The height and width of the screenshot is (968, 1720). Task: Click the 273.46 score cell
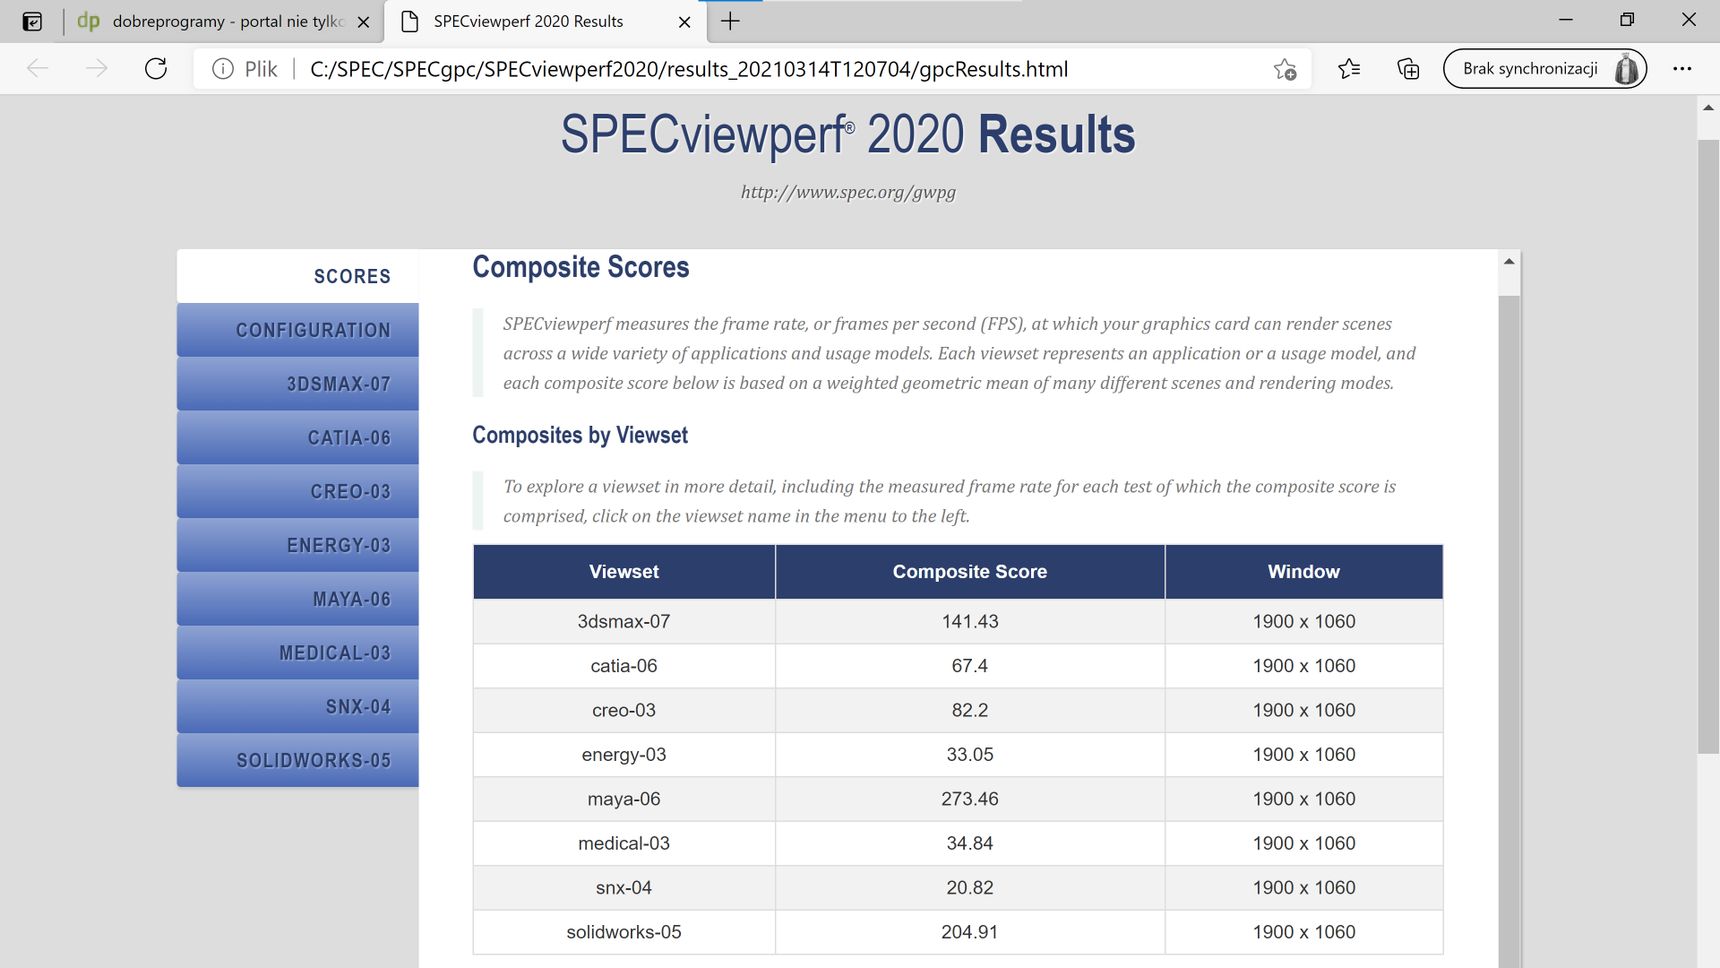[x=970, y=799]
